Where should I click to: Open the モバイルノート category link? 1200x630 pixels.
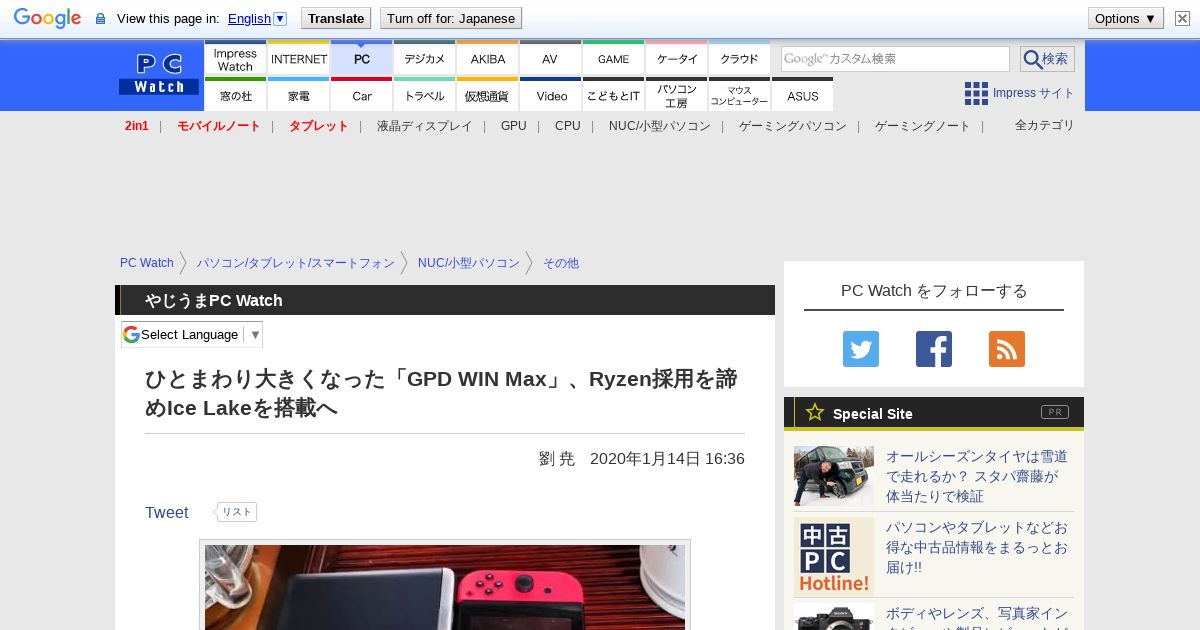(x=219, y=126)
